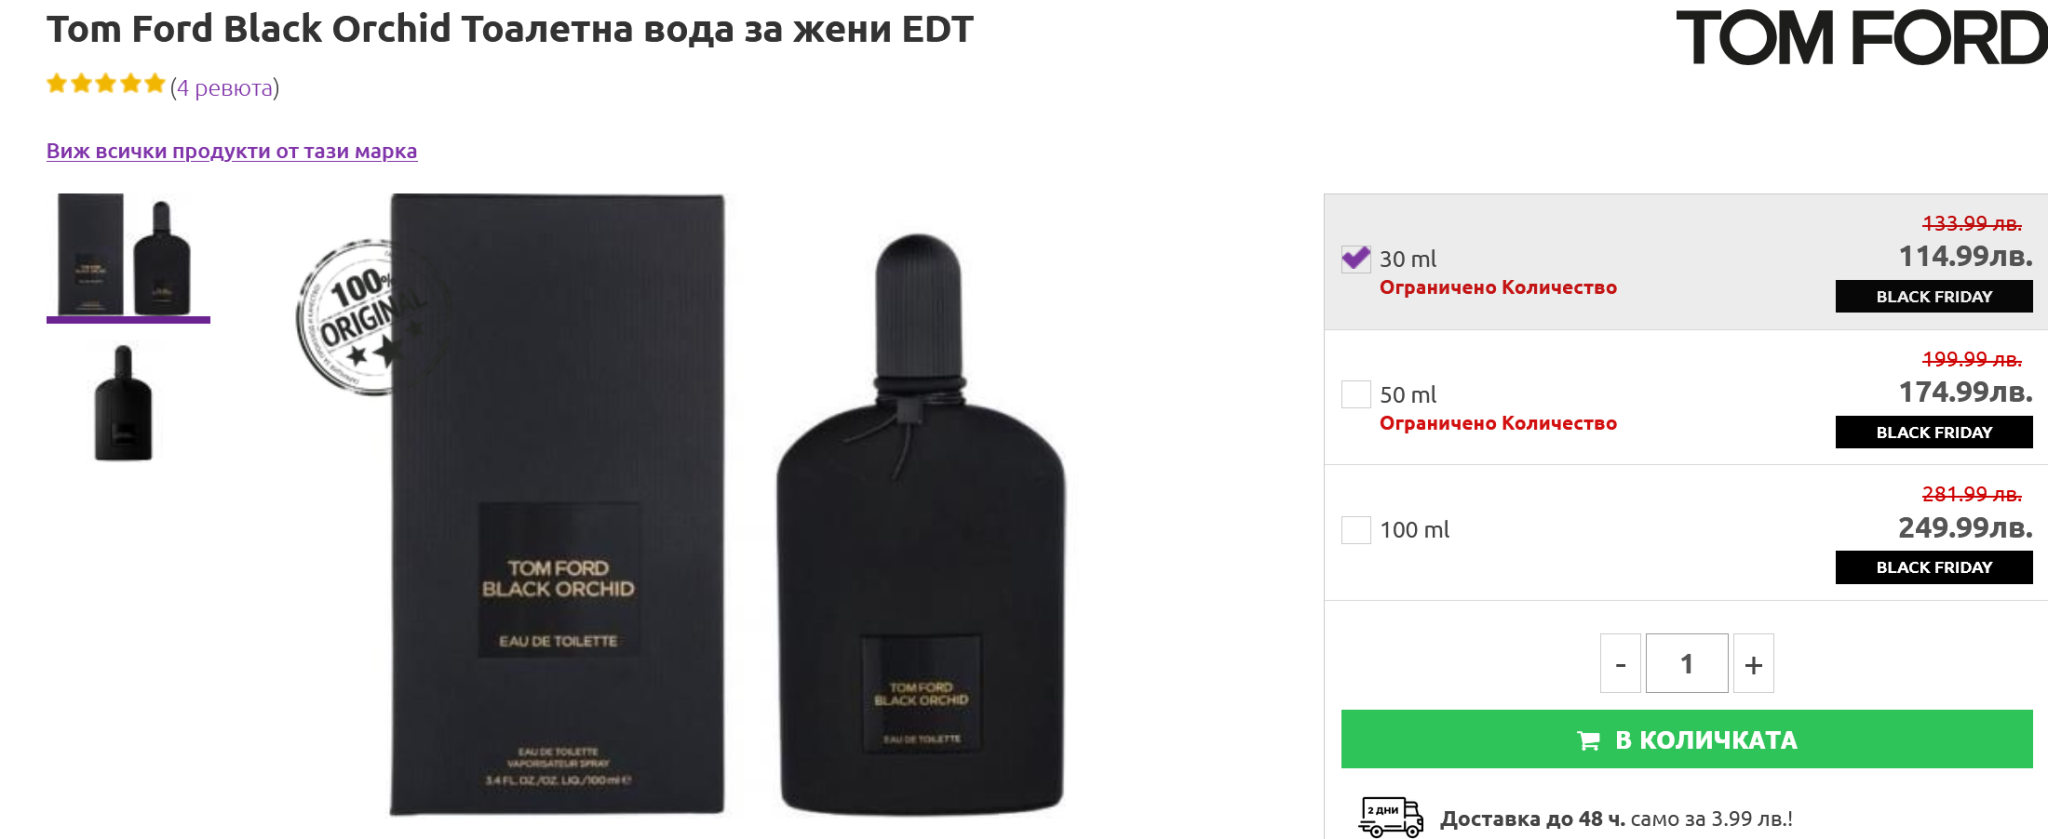The width and height of the screenshot is (2048, 839).
Task: Click the delivery truck icon
Action: click(x=1390, y=817)
